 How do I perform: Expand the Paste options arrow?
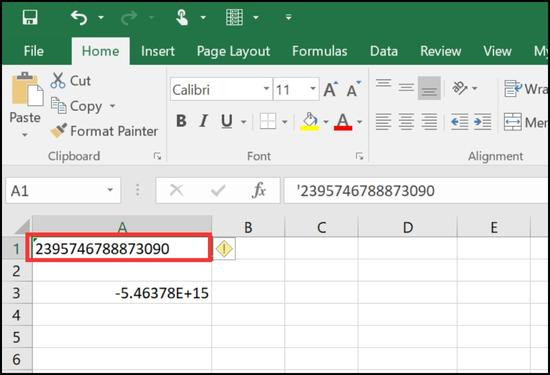25,135
